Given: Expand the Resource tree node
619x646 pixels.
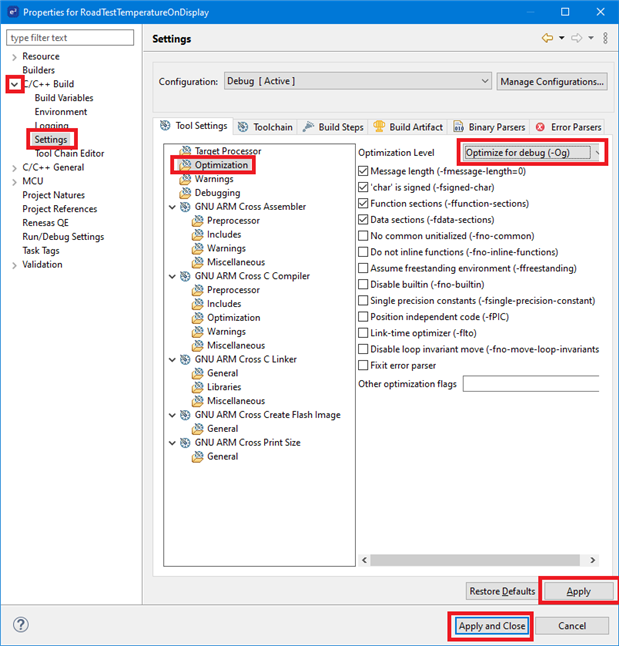Looking at the screenshot, I should coord(14,57).
